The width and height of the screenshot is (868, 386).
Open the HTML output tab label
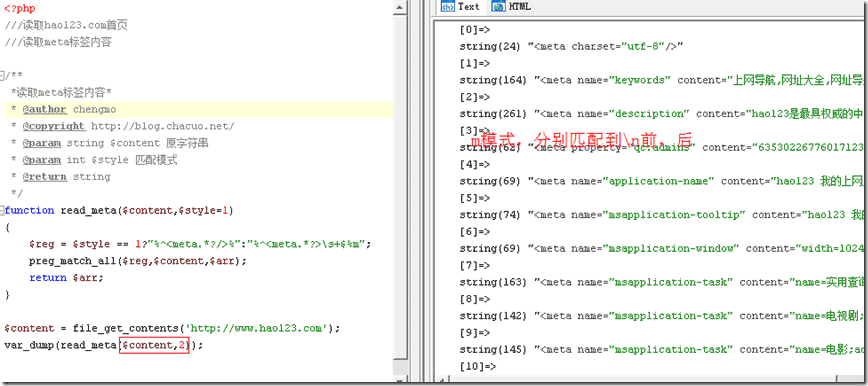pyautogui.click(x=520, y=7)
